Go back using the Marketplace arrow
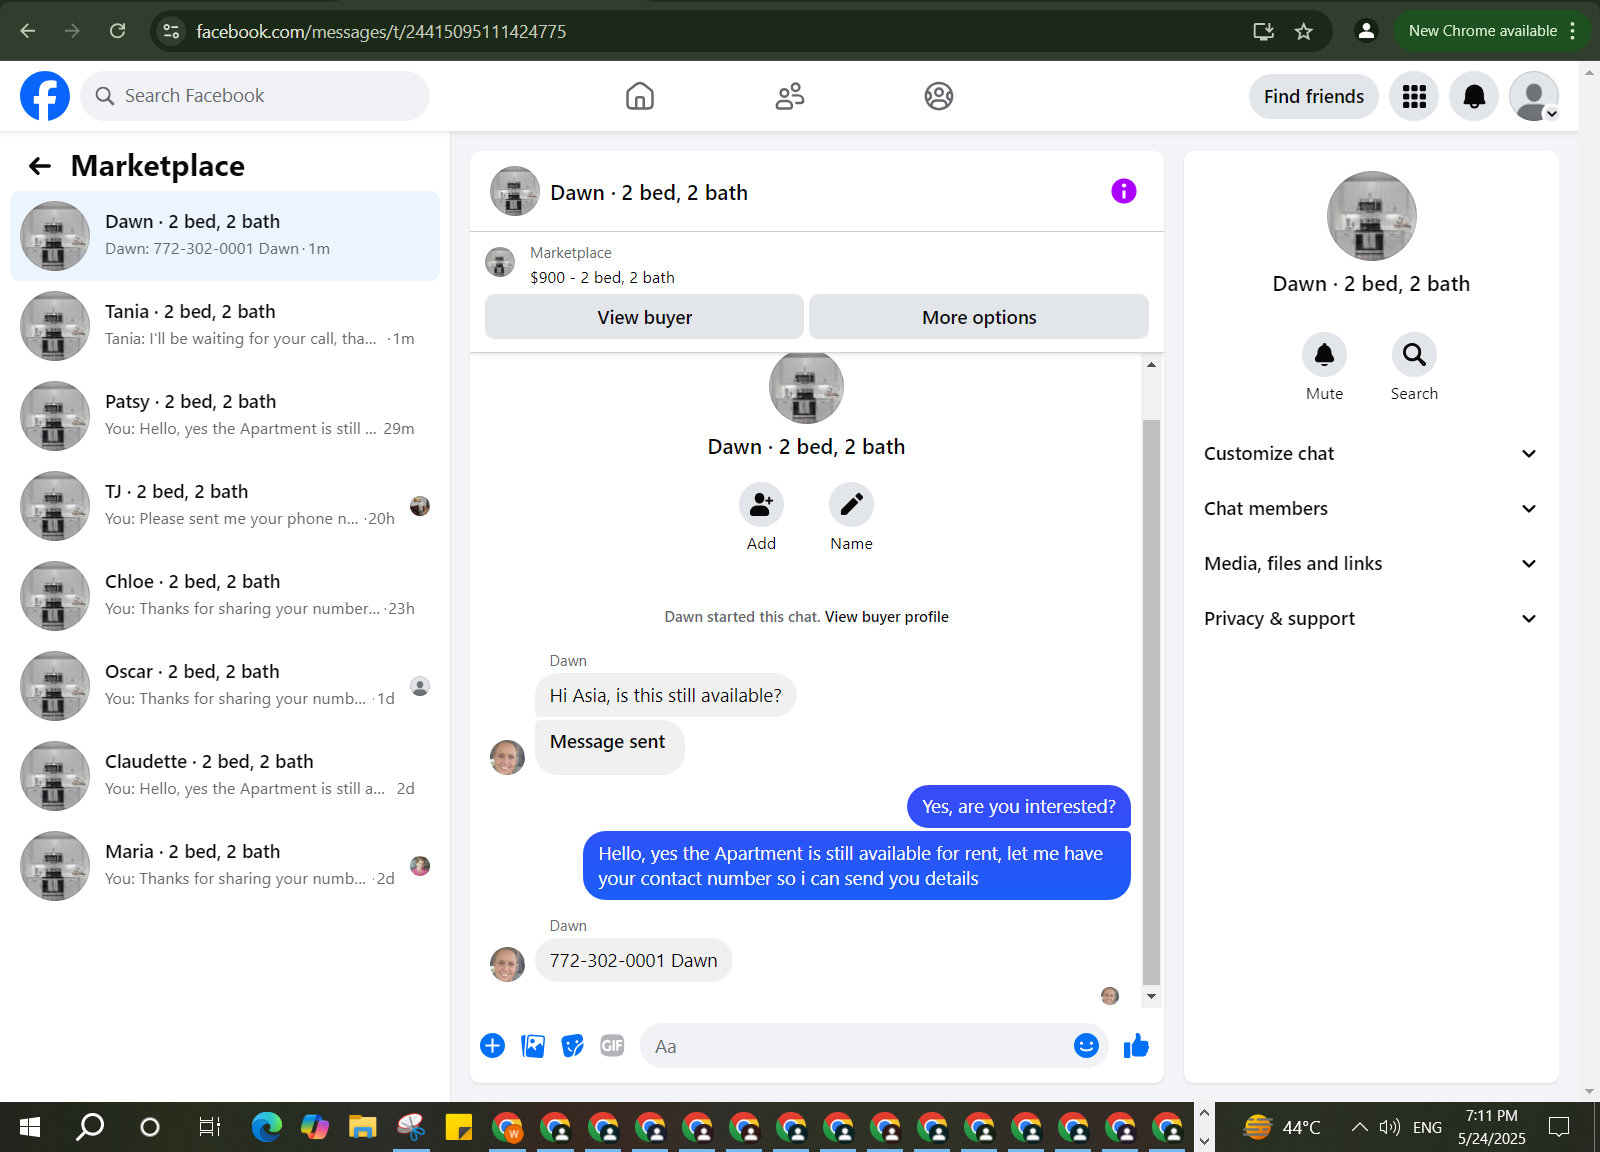The height and width of the screenshot is (1152, 1600). 40,166
